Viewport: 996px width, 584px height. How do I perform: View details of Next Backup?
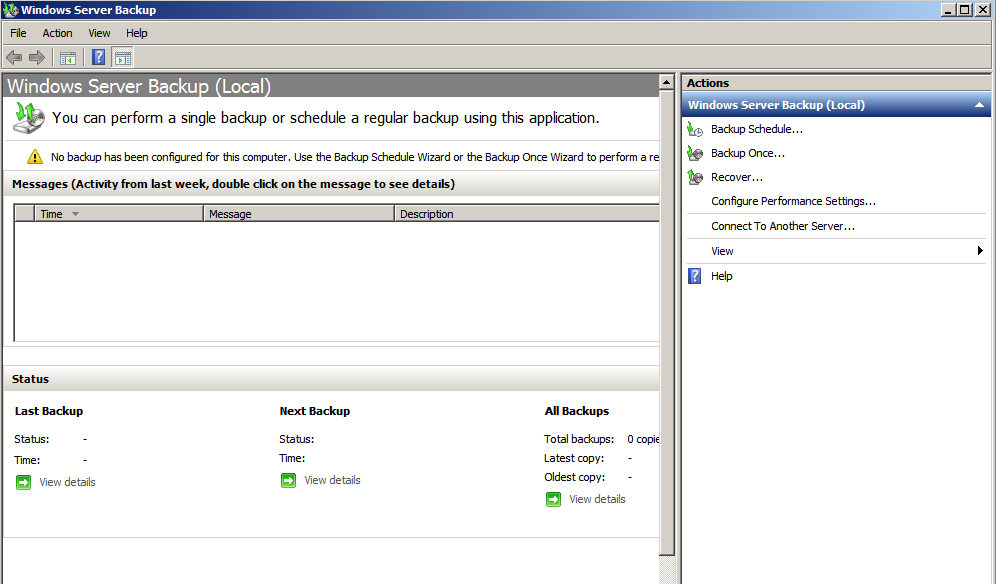click(332, 480)
